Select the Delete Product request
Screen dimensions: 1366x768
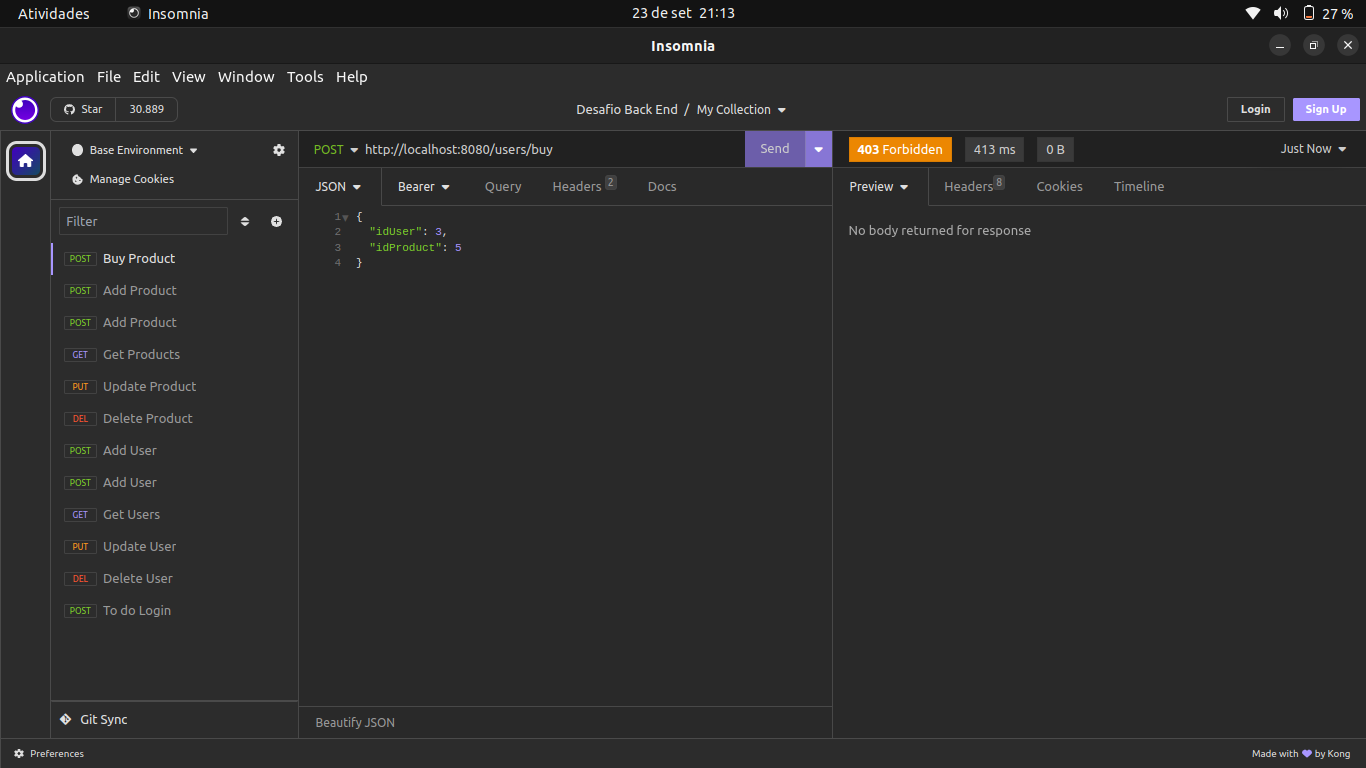point(175,419)
